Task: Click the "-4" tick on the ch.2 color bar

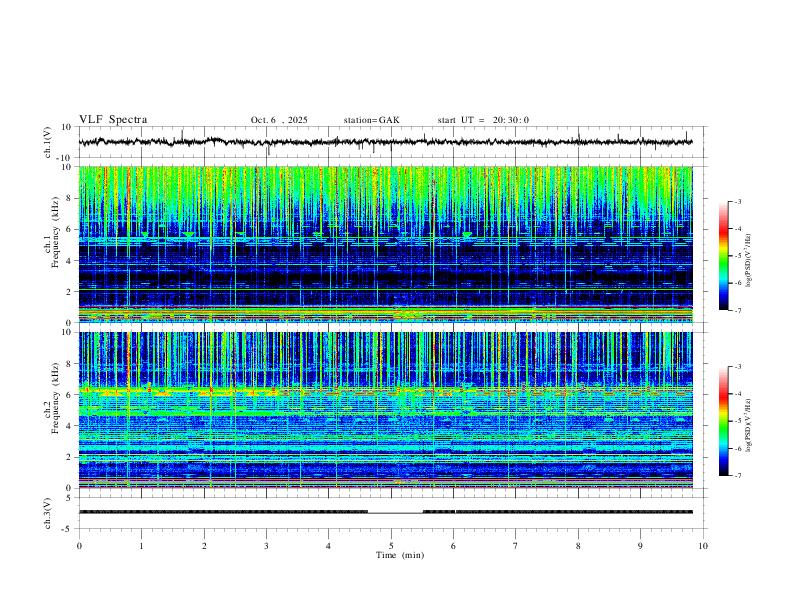Action: (x=738, y=394)
